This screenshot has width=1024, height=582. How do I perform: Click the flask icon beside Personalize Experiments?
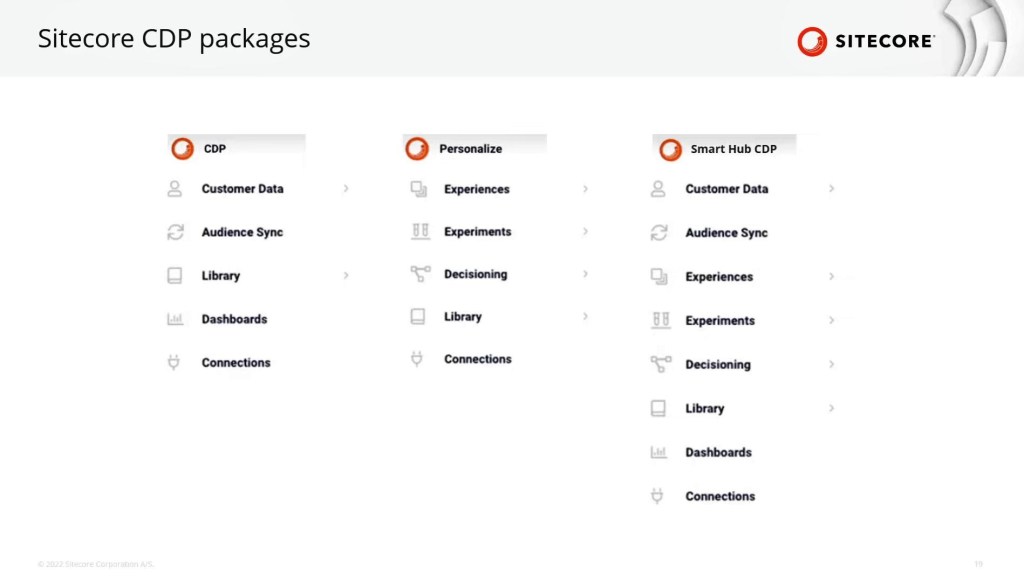click(x=420, y=231)
